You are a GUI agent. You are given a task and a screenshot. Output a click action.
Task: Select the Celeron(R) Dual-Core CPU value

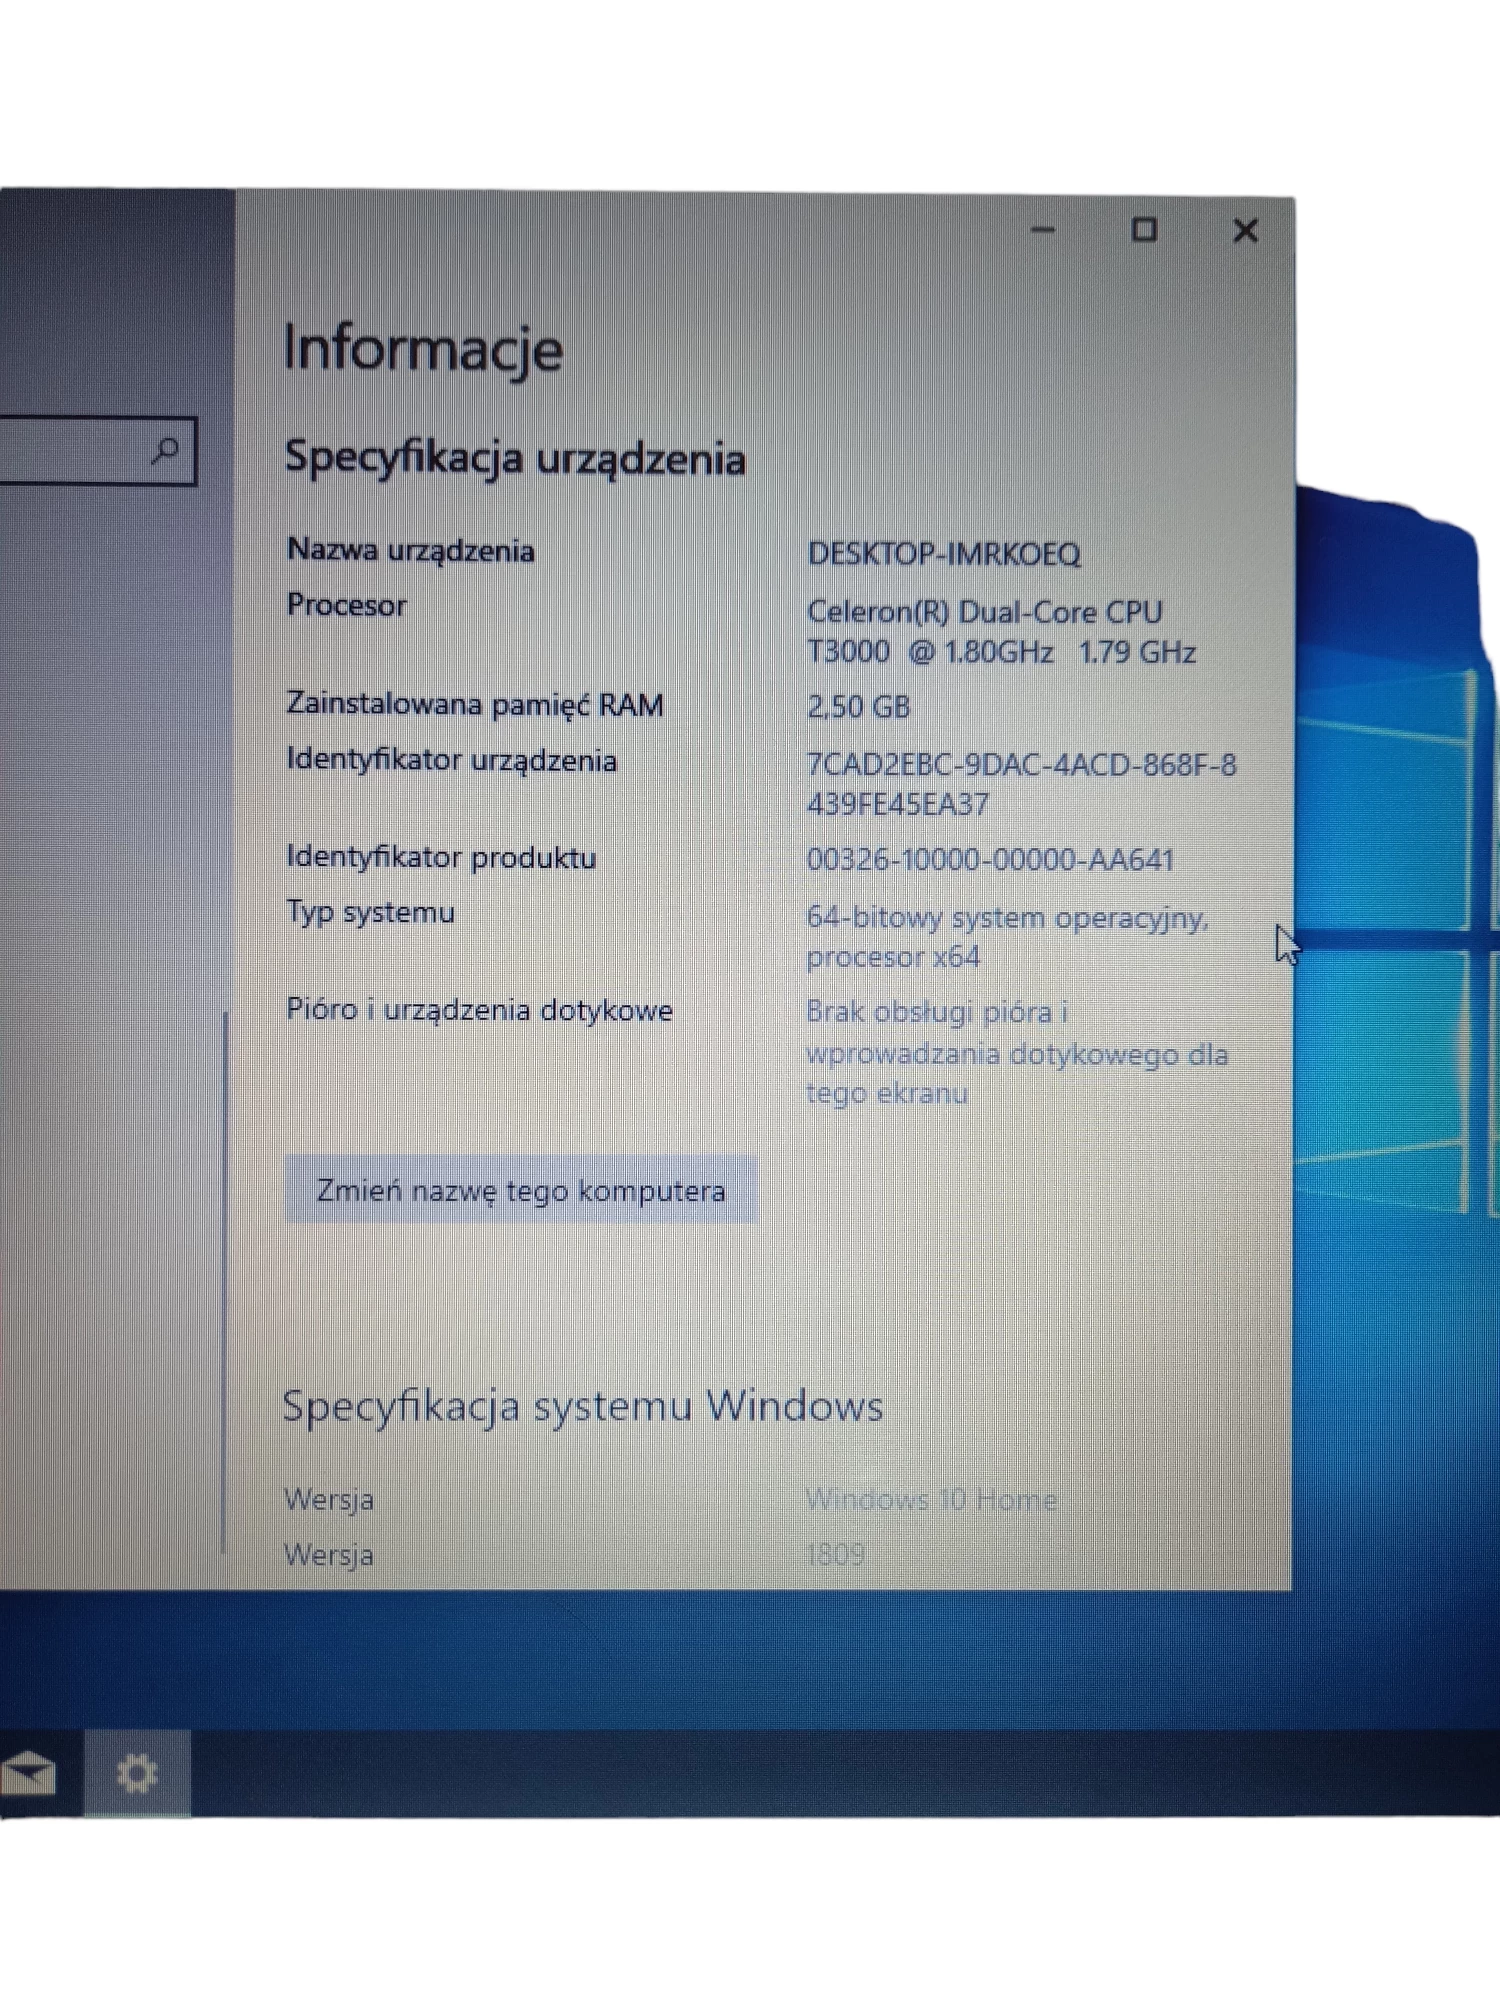tap(1001, 631)
